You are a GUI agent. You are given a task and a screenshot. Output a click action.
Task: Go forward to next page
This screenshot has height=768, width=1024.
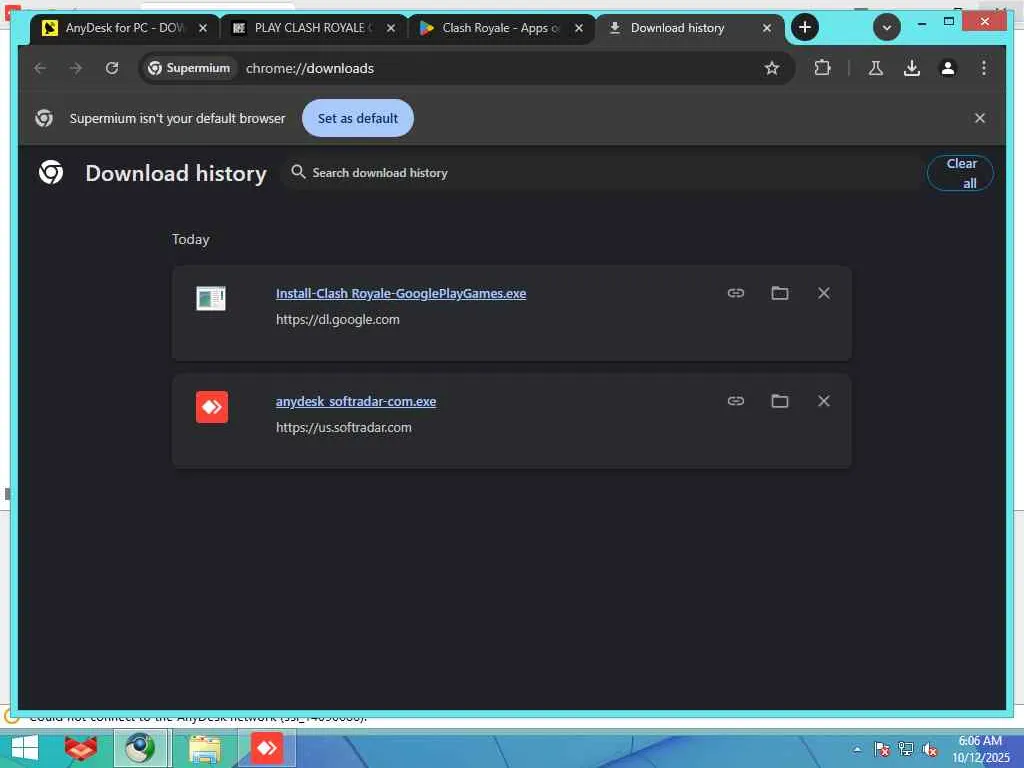[x=76, y=68]
